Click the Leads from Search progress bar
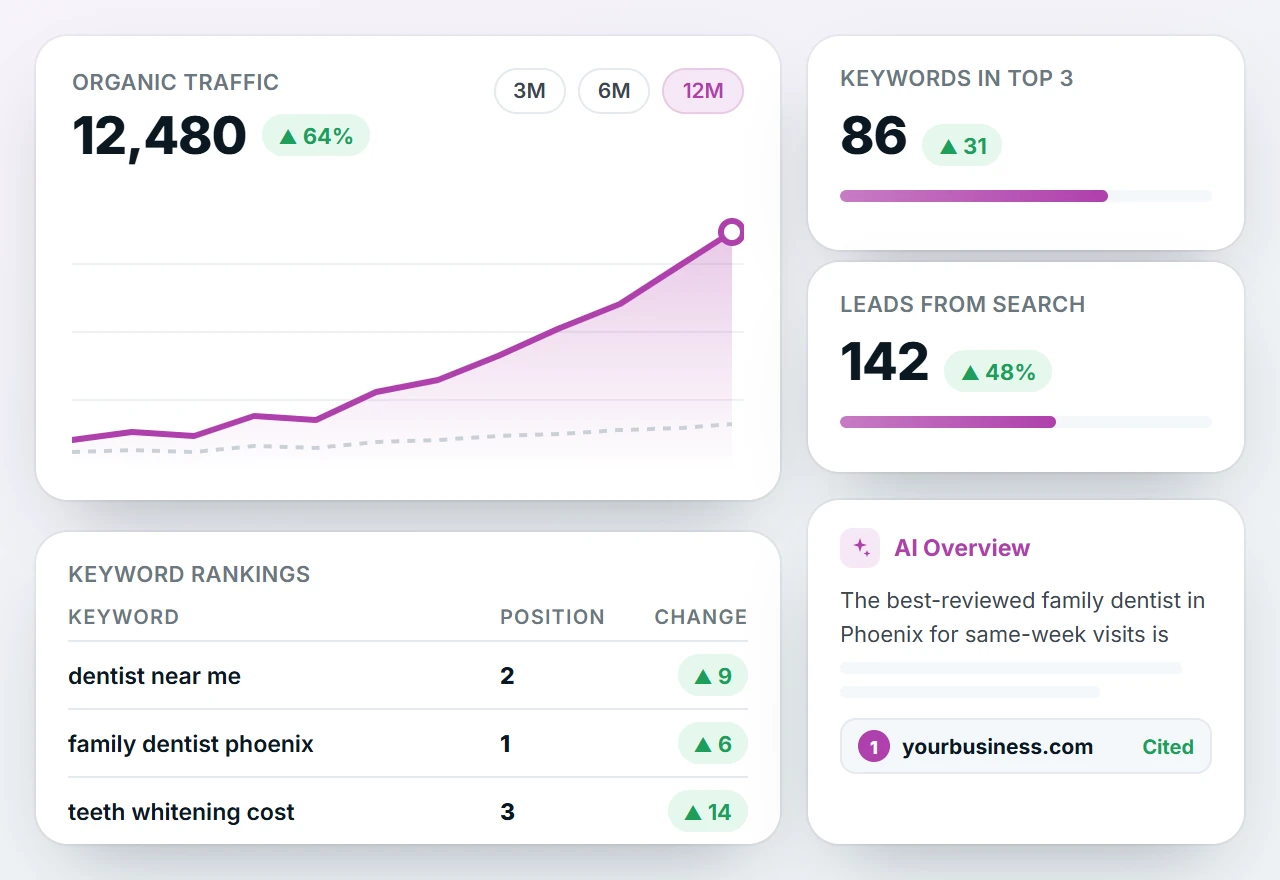 coord(1026,422)
